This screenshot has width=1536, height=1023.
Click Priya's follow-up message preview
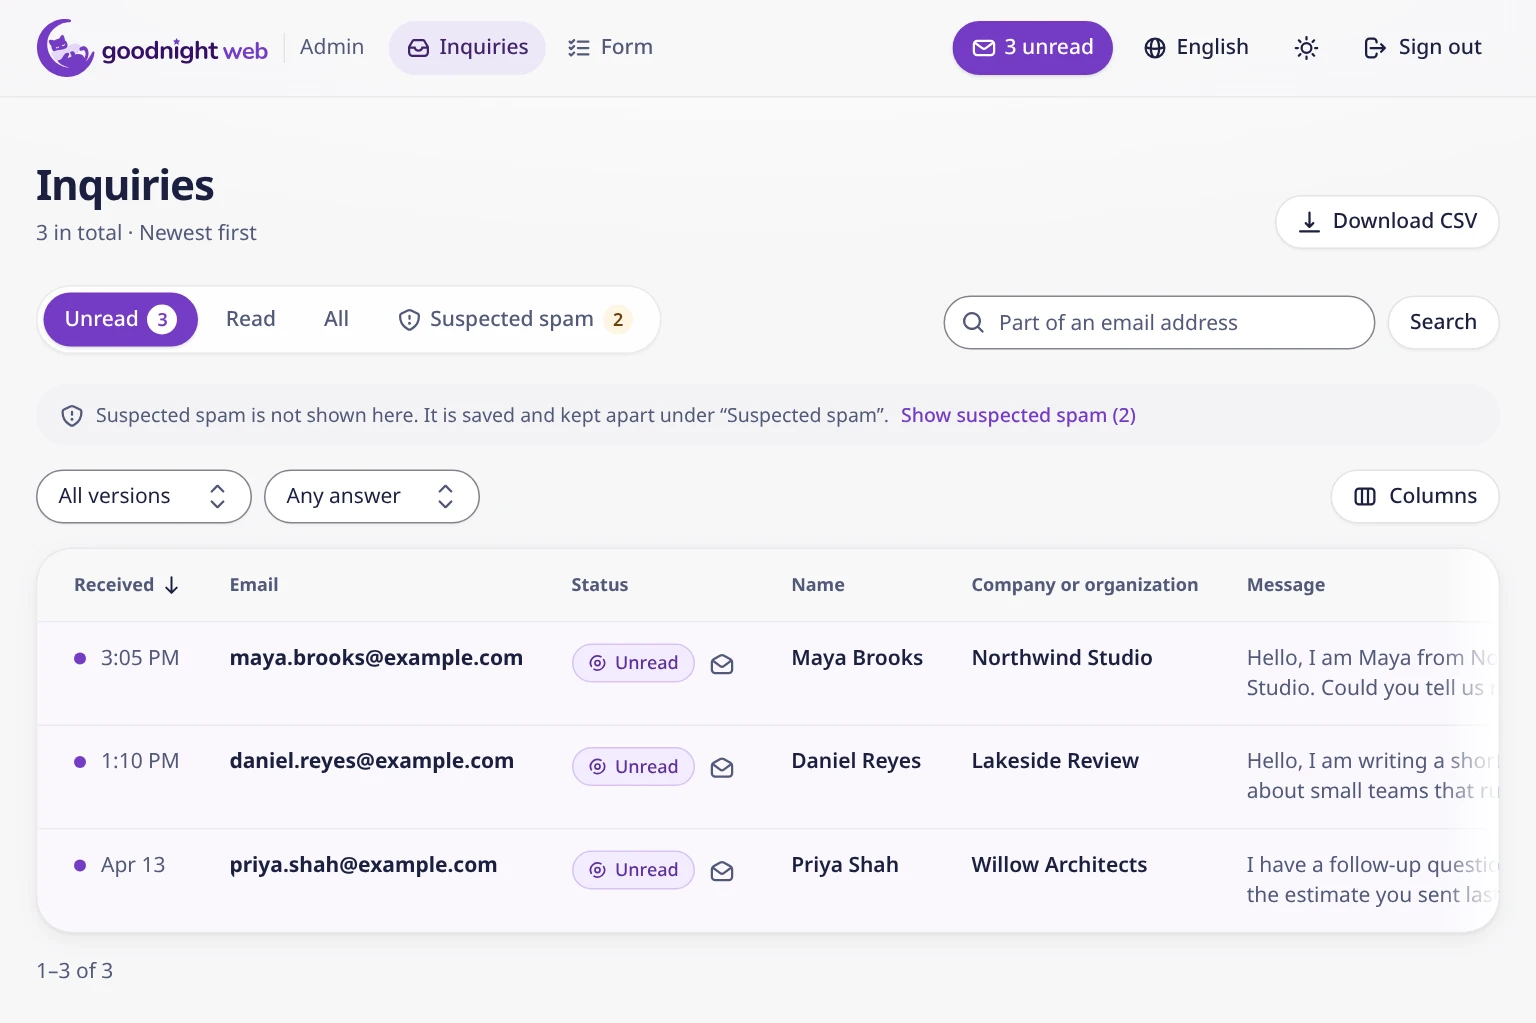point(1371,880)
